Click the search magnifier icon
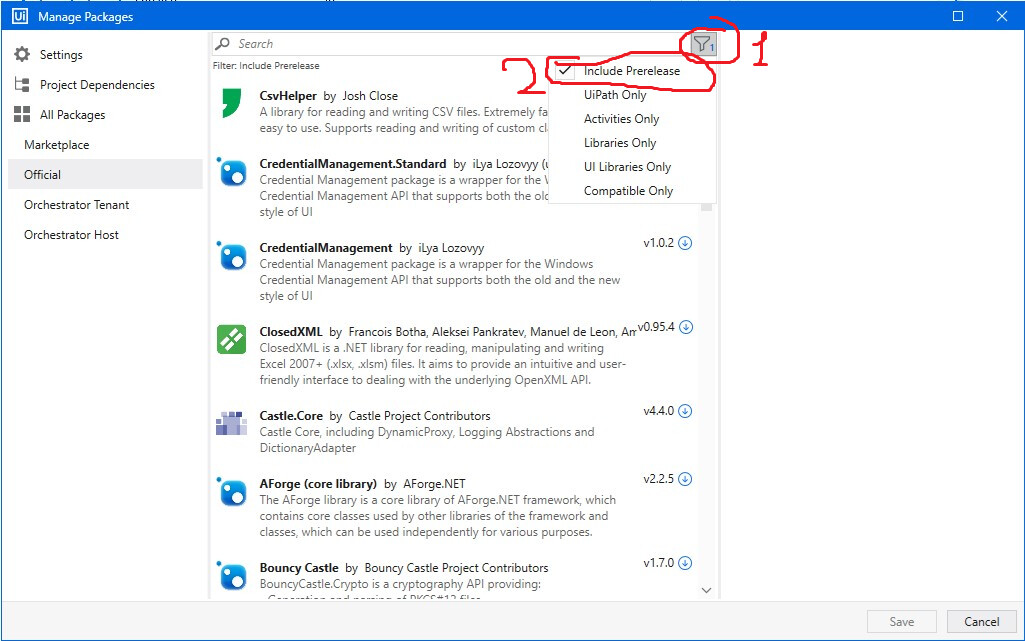1025x641 pixels. pyautogui.click(x=223, y=44)
